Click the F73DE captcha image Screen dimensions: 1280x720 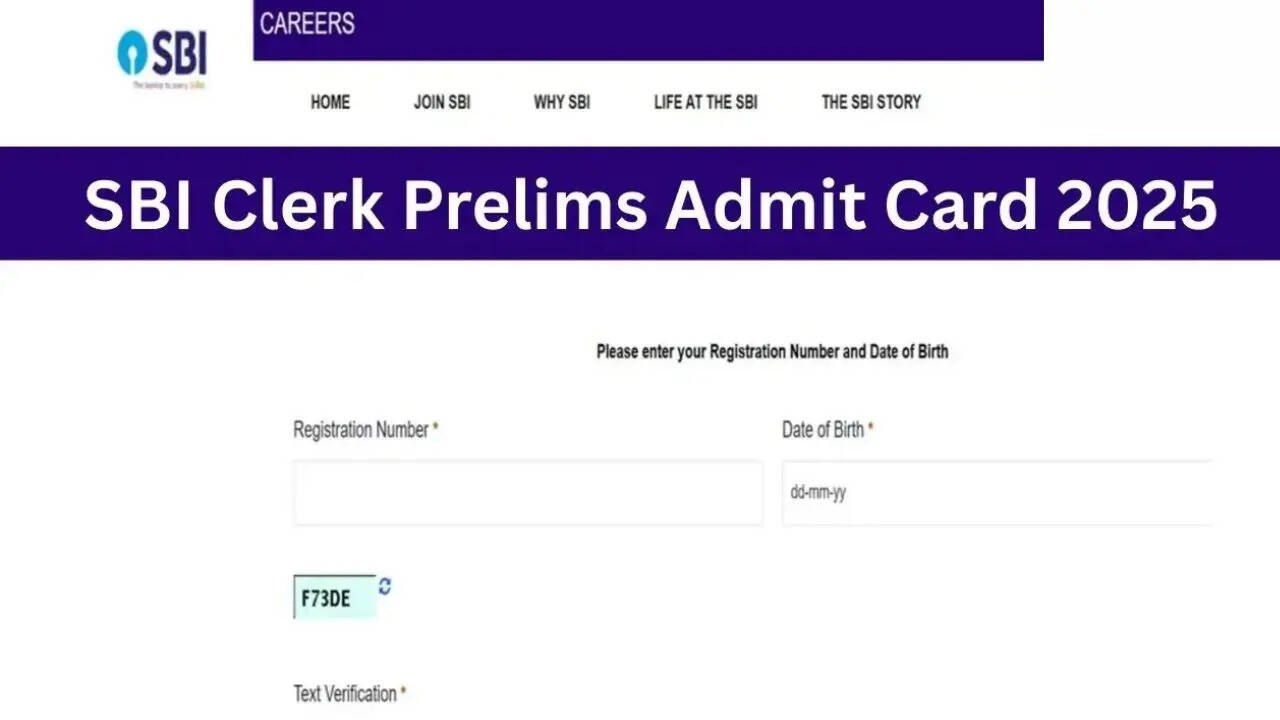point(334,598)
